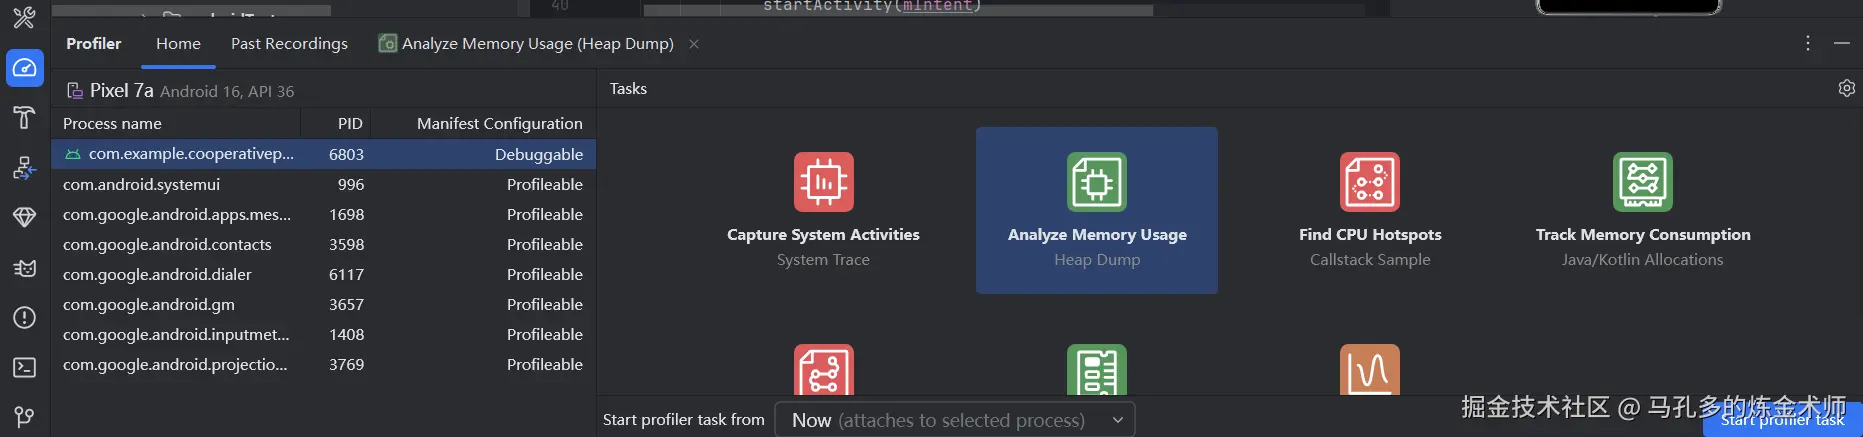Close the Analyze Memory Usage tab

coord(694,44)
